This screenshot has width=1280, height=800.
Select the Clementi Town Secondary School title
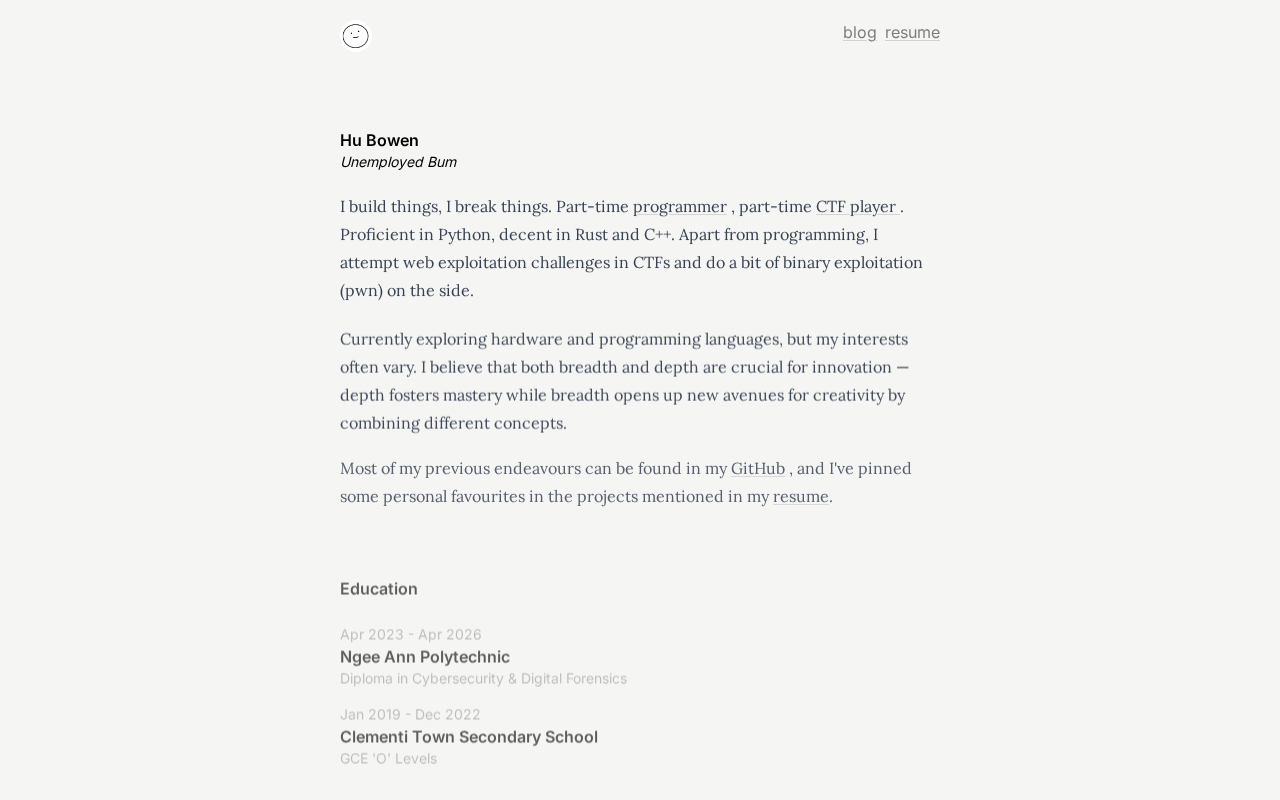coord(469,736)
